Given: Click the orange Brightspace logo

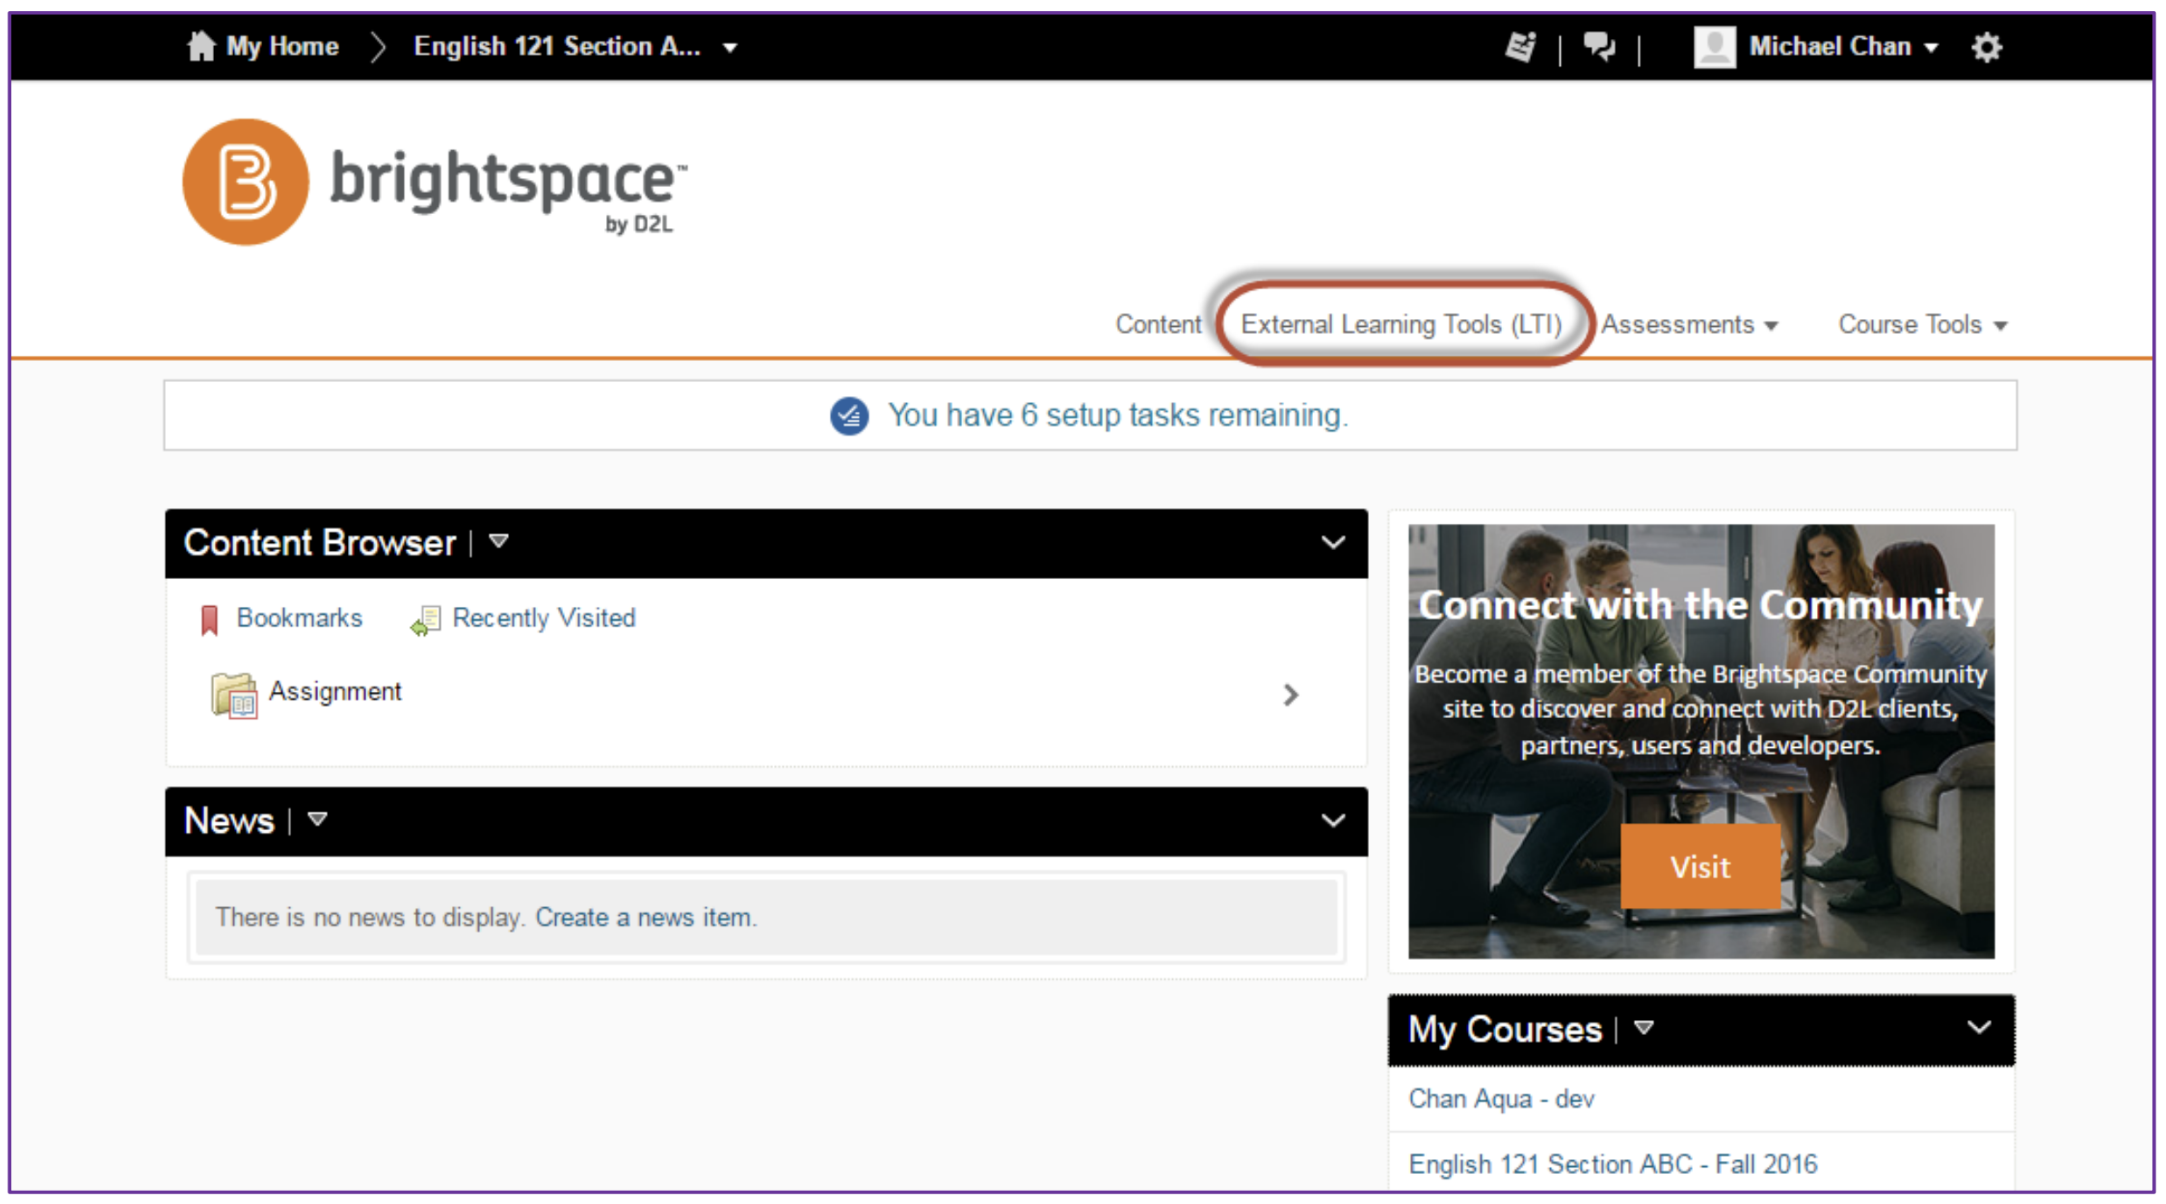Looking at the screenshot, I should click(245, 182).
